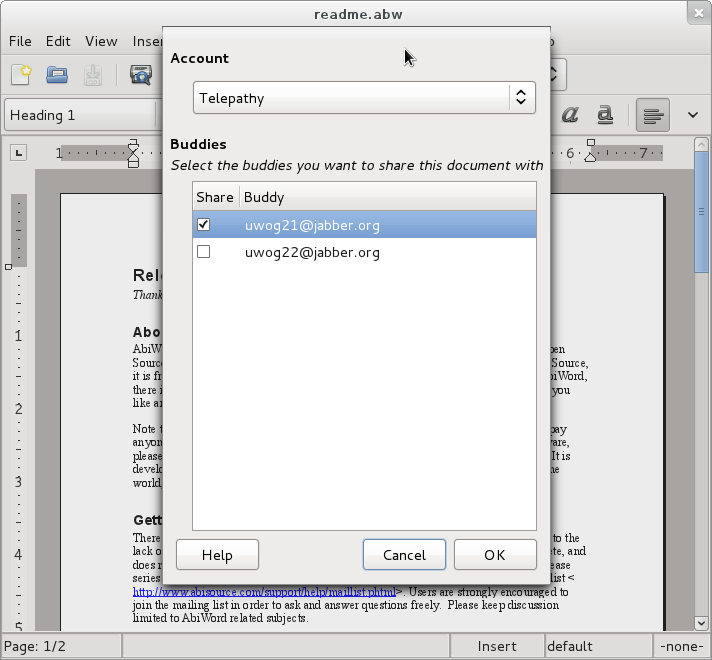
Task: Create a new document with the New icon
Action: pyautogui.click(x=21, y=75)
